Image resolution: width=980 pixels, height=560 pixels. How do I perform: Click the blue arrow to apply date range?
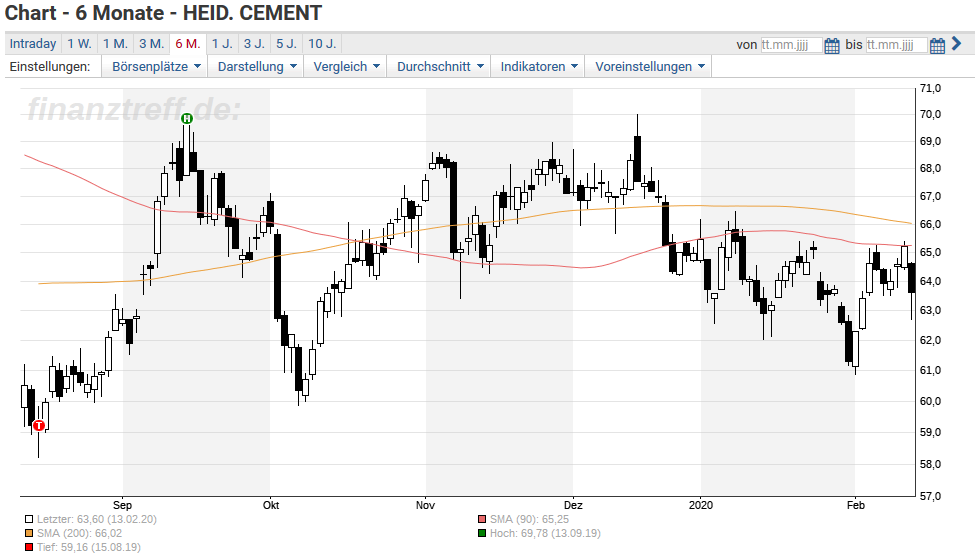(956, 43)
